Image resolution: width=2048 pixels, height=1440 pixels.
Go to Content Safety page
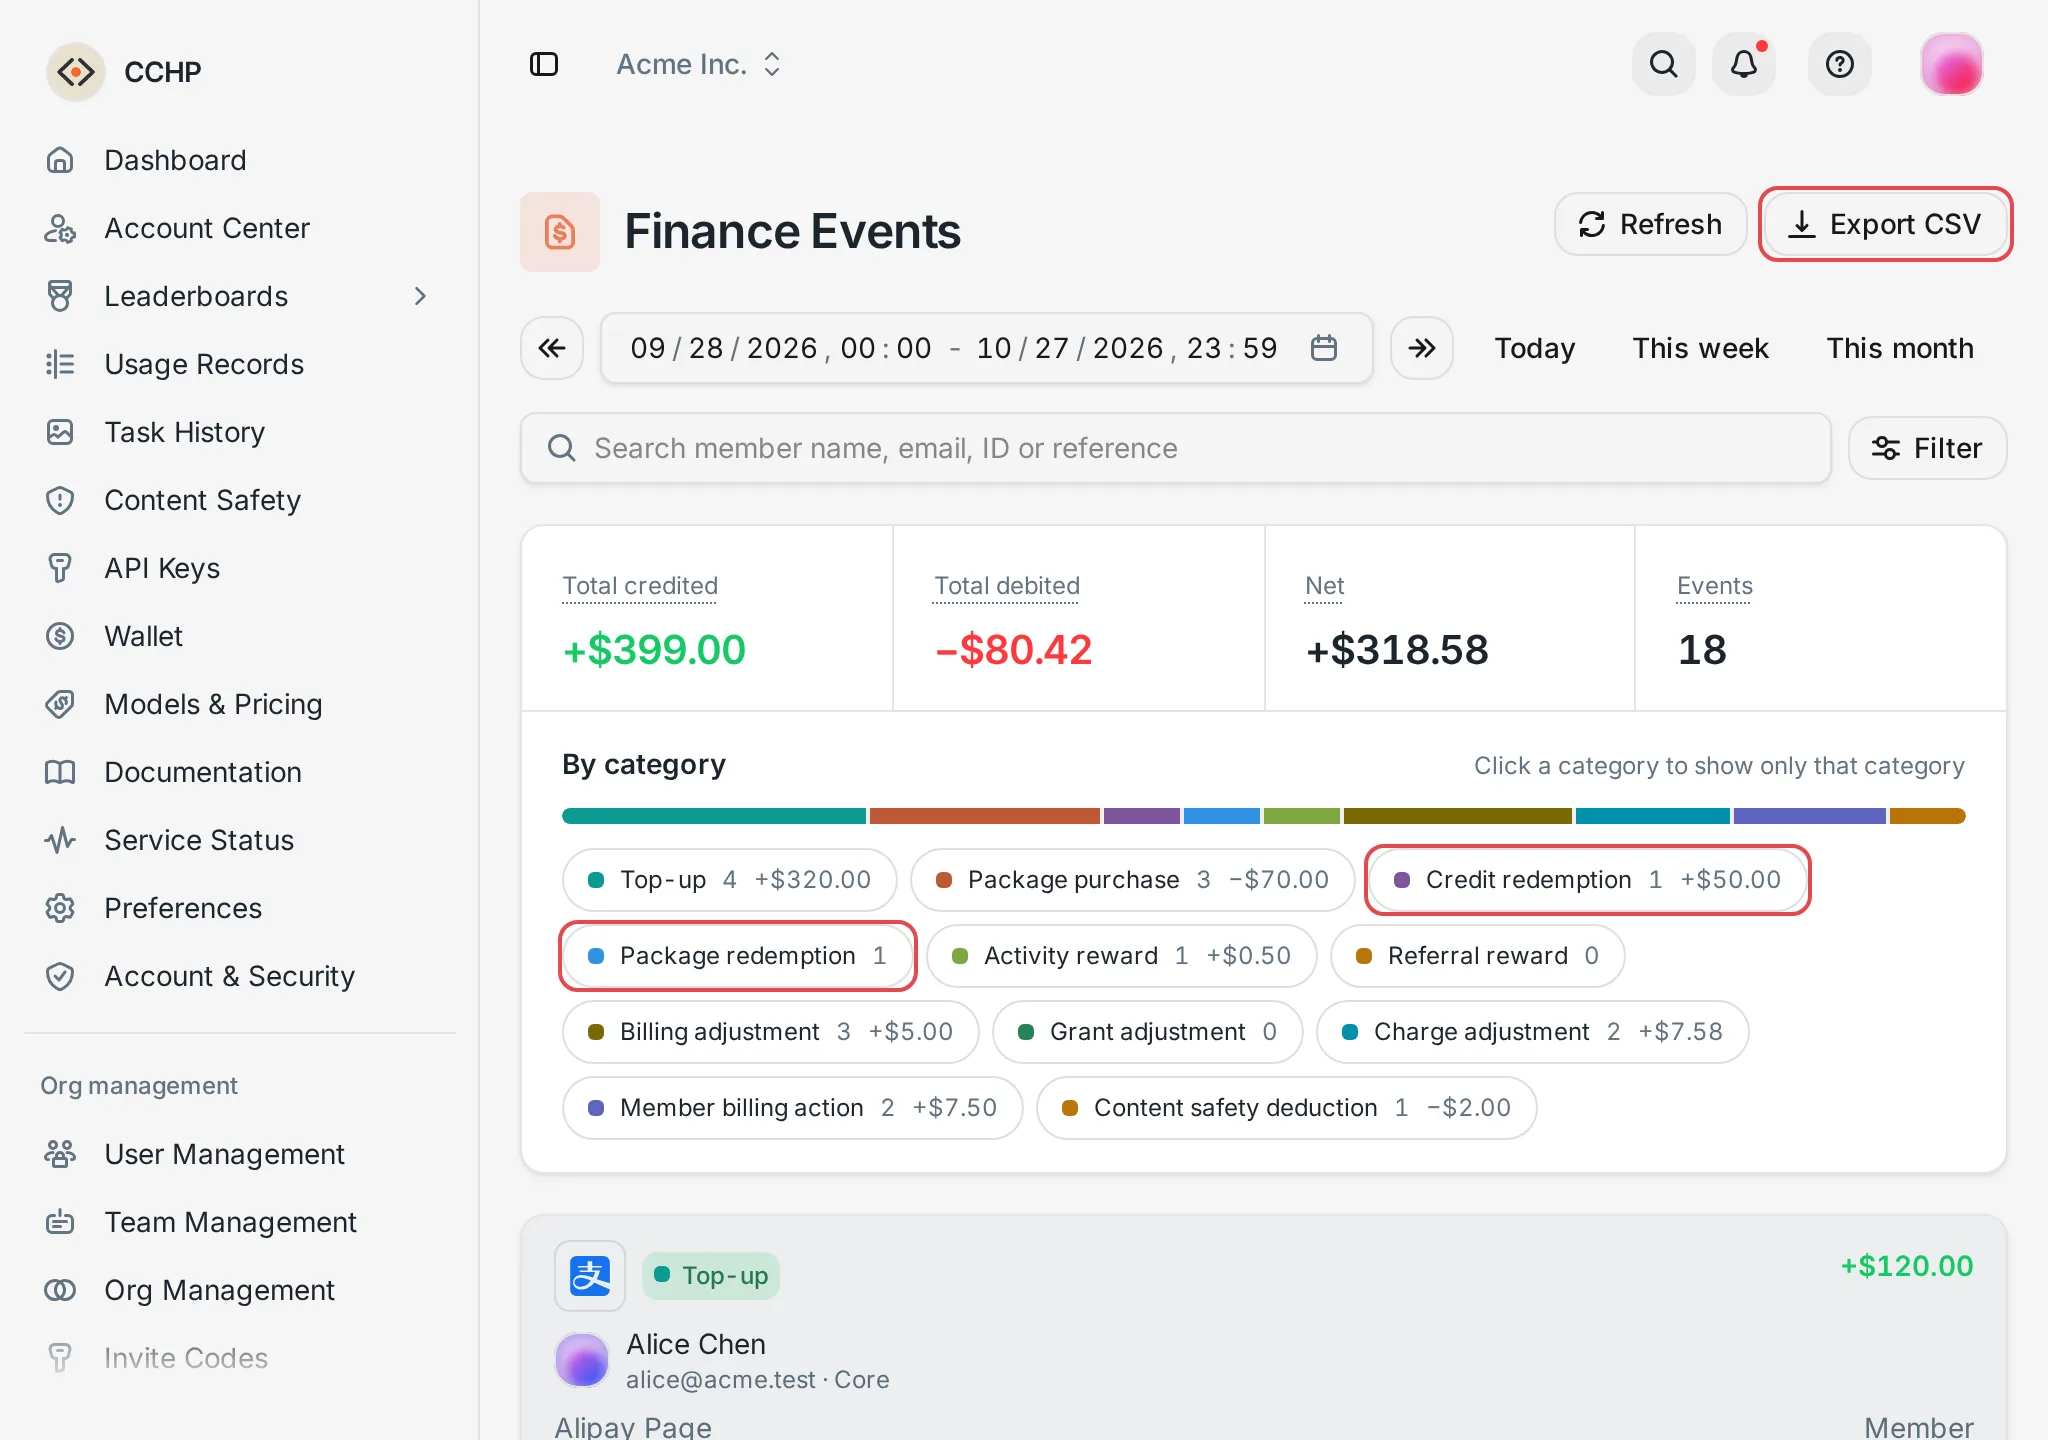pos(240,500)
